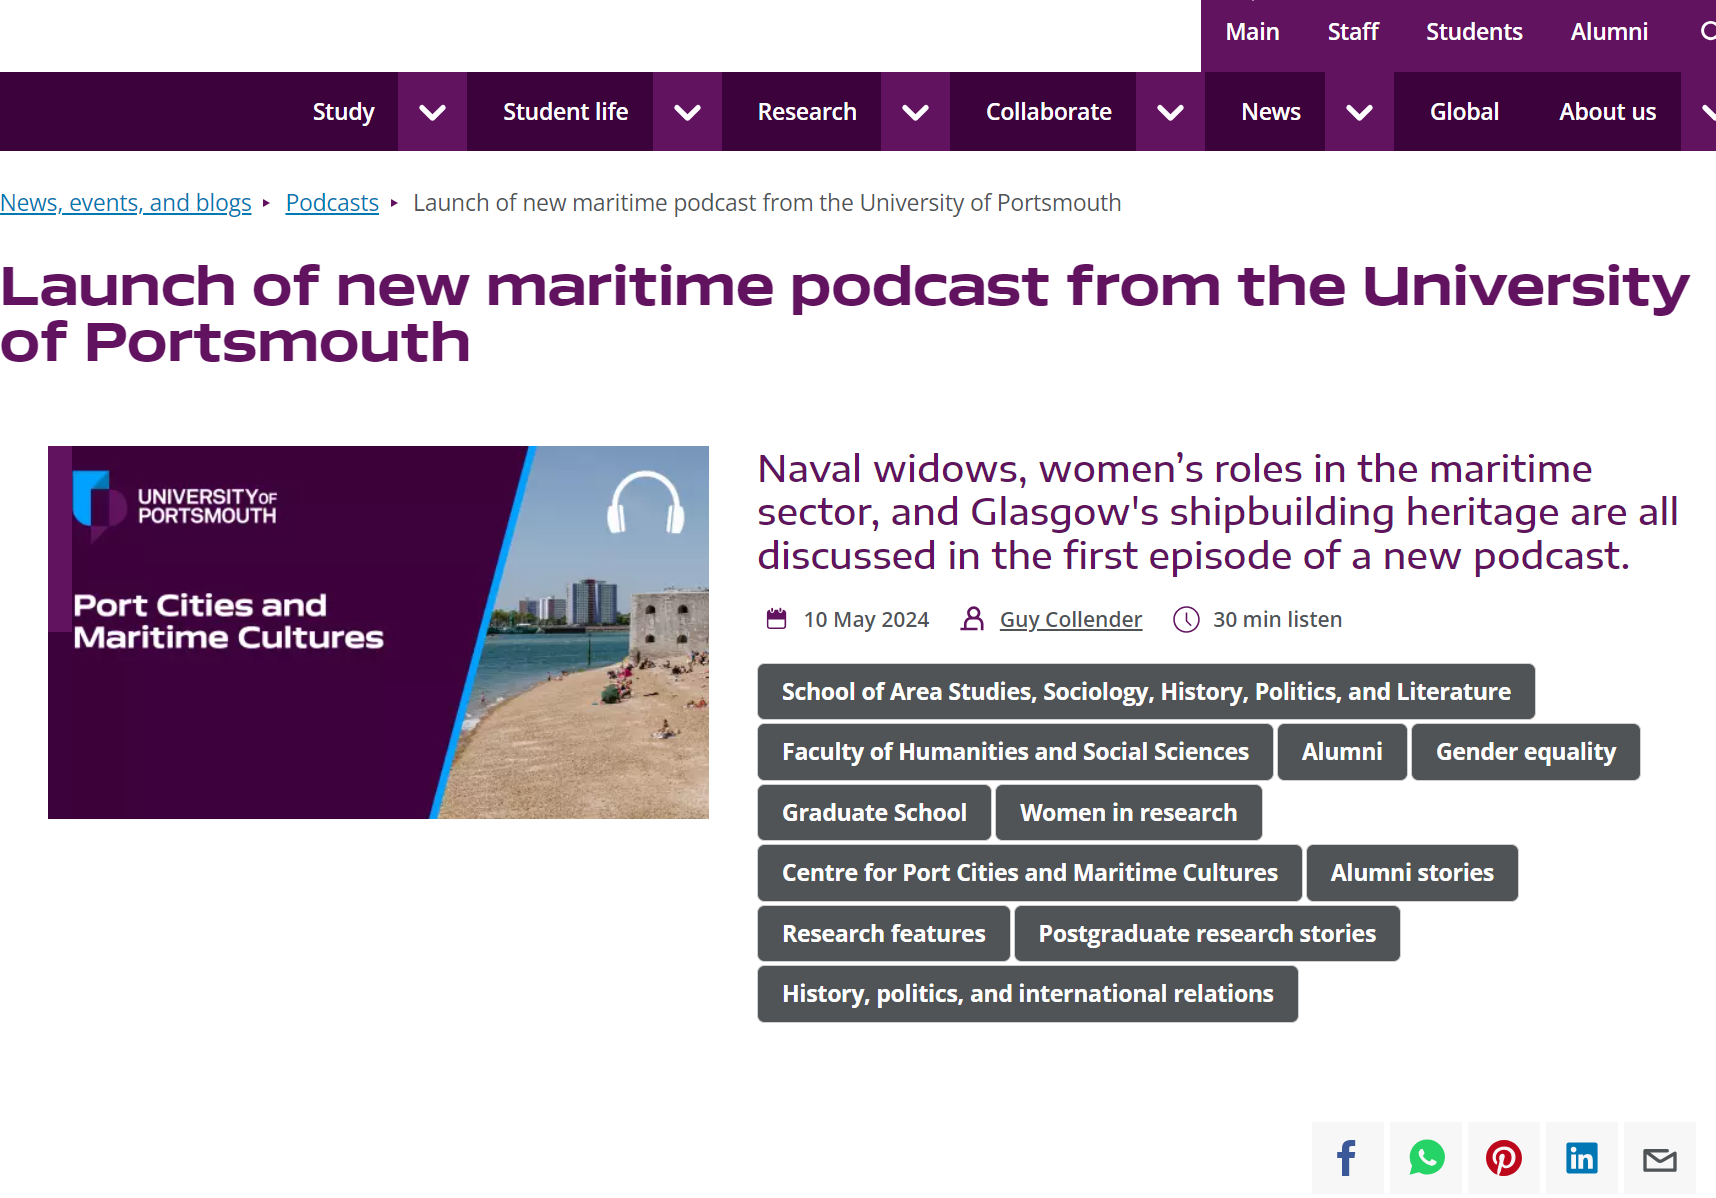Open the Global navigation item
Viewport: 1716px width, 1198px height.
(x=1464, y=112)
